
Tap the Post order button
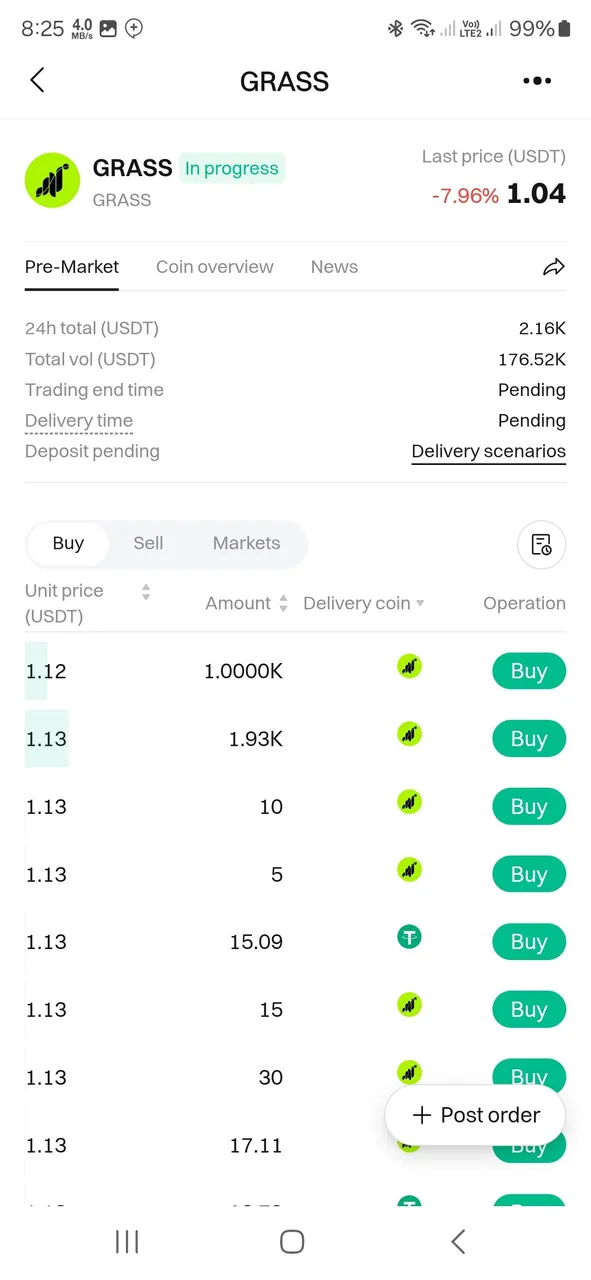pos(476,1115)
